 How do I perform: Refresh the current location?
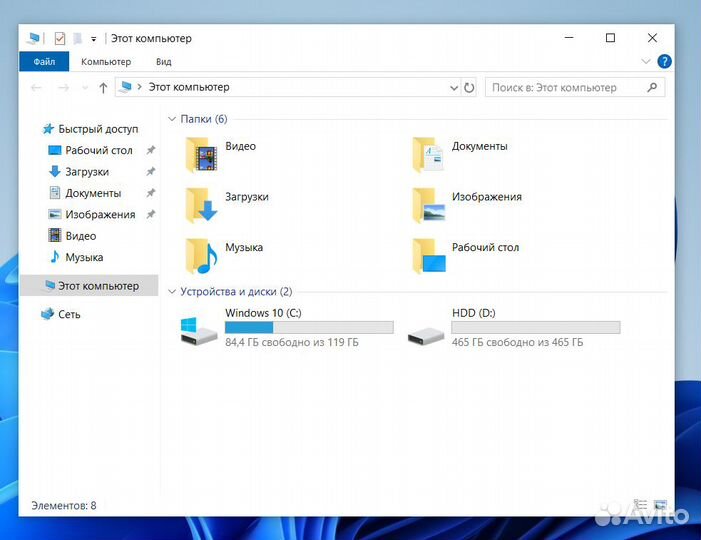[469, 88]
